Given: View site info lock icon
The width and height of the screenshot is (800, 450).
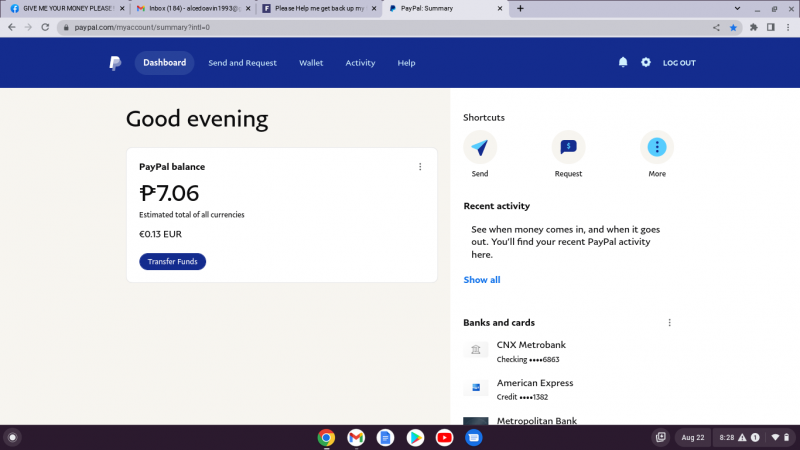Looking at the screenshot, I should (66, 28).
